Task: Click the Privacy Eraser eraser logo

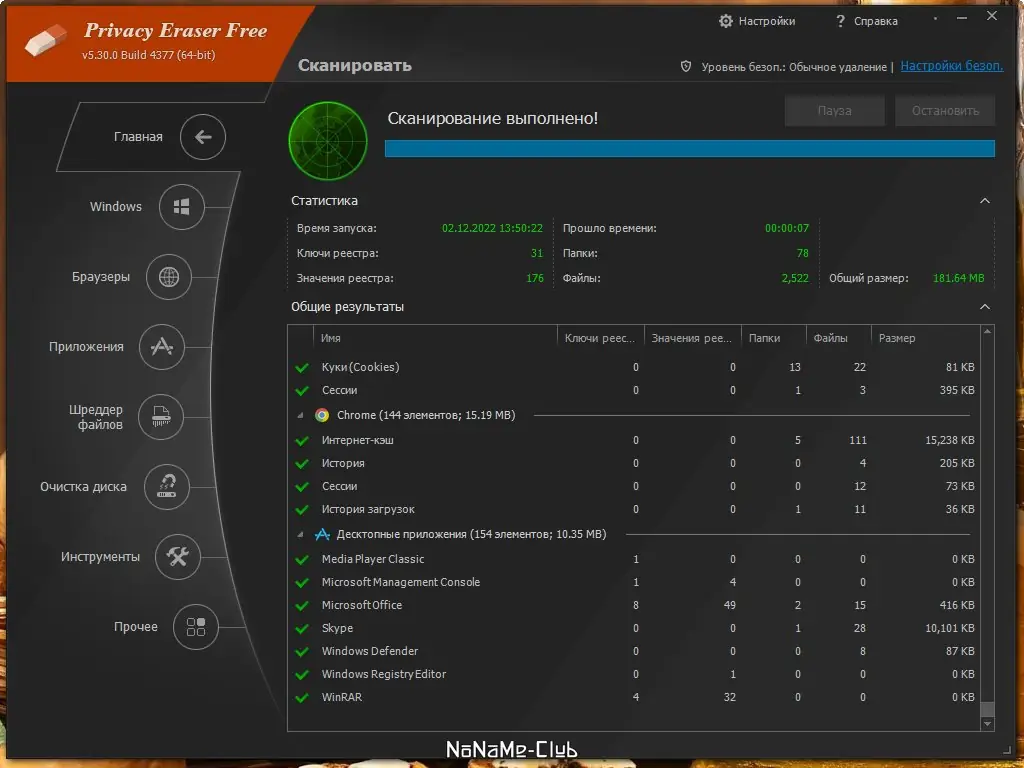Action: (x=46, y=40)
